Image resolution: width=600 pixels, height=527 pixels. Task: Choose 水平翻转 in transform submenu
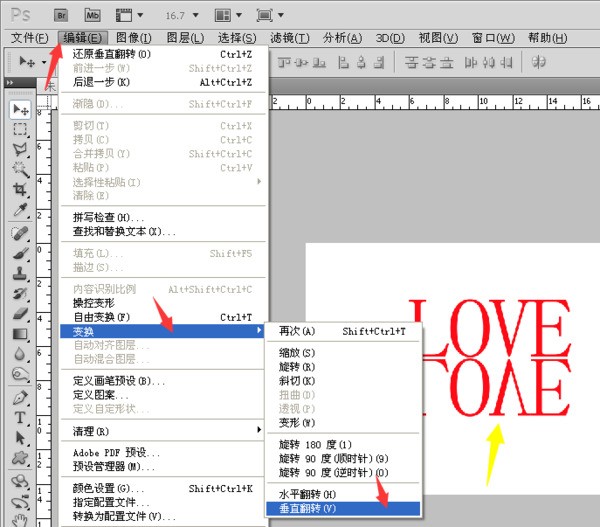[343, 494]
